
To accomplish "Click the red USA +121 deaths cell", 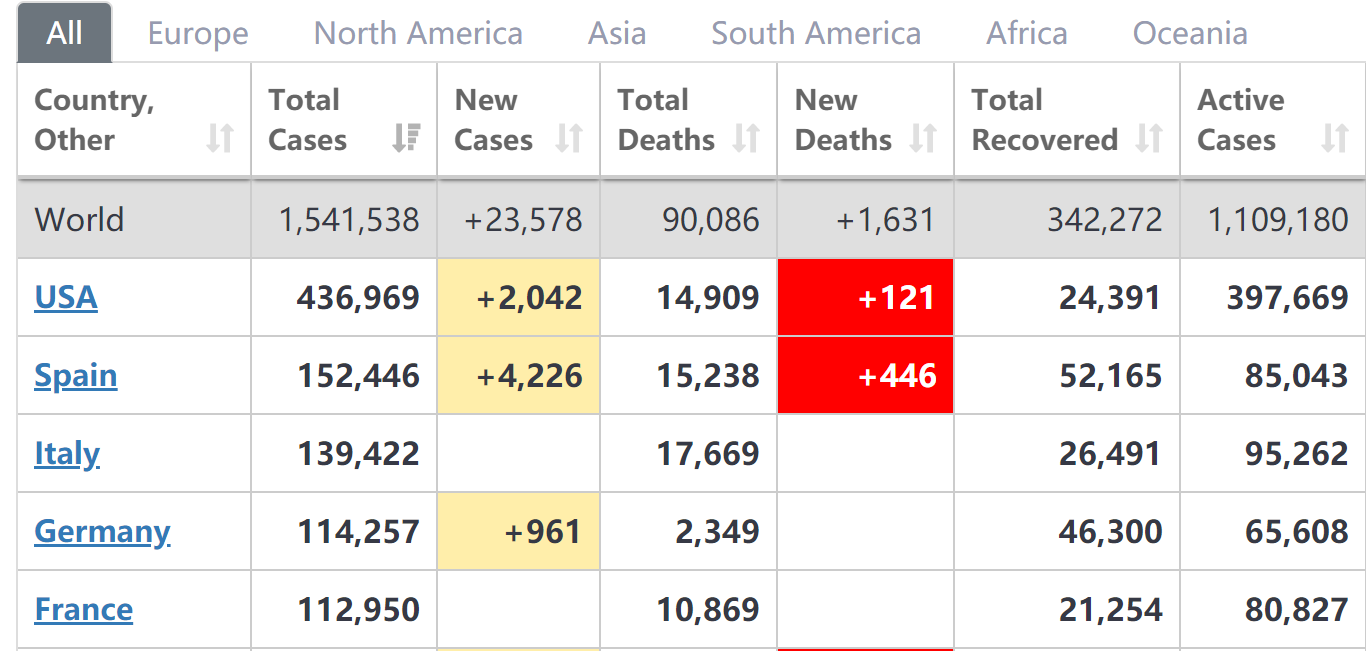I will point(865,297).
